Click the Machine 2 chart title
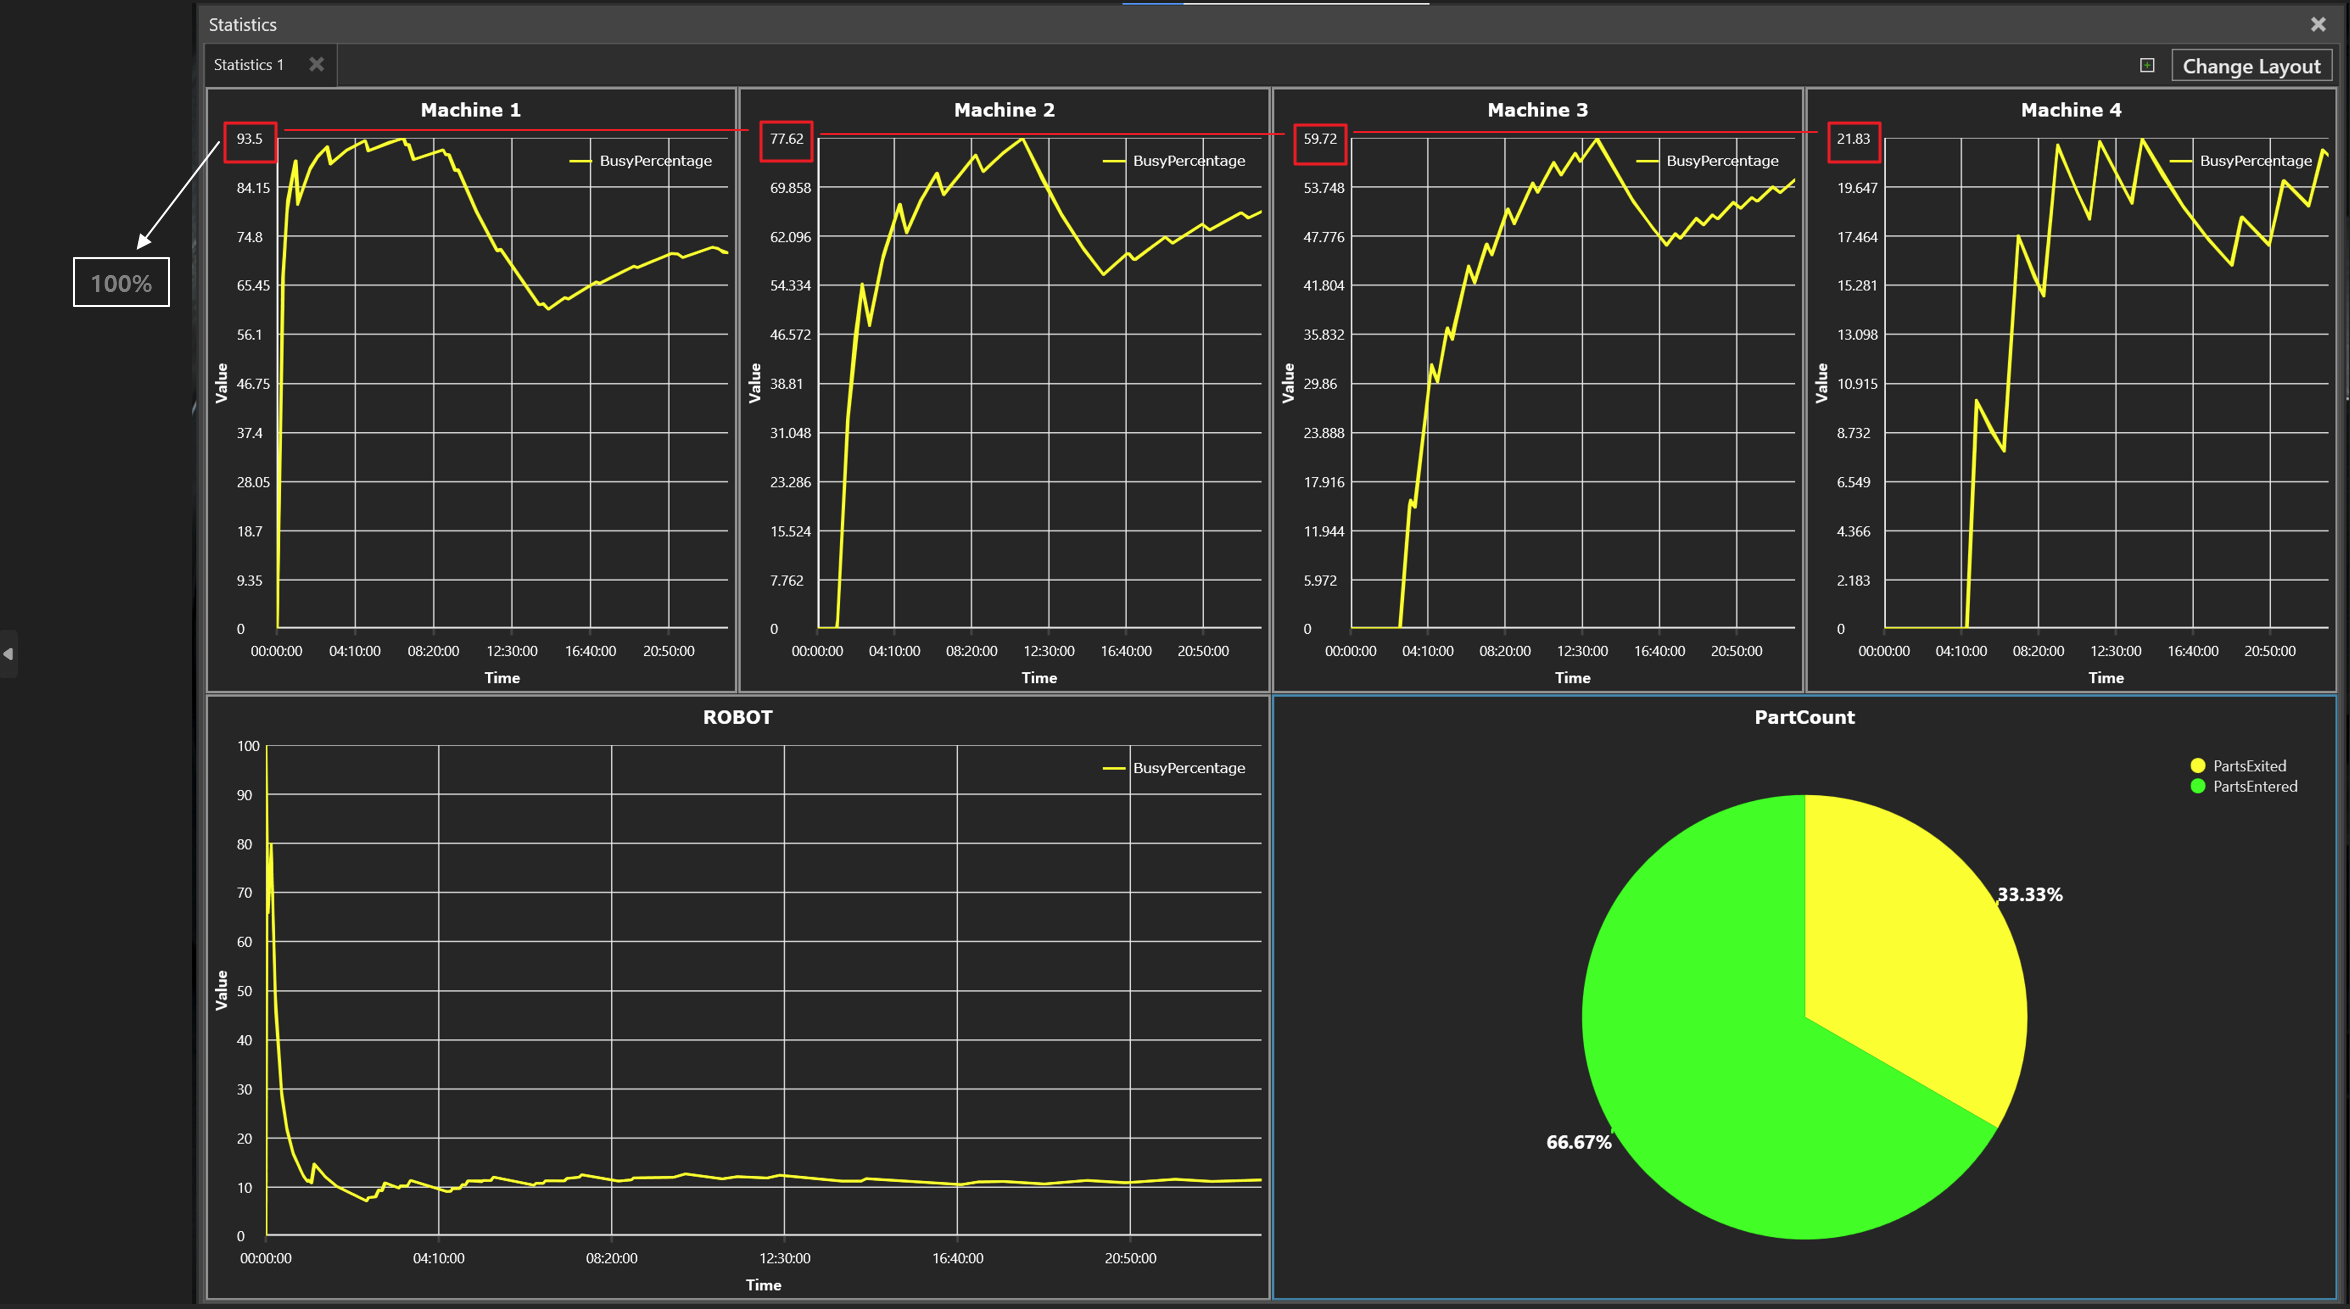The height and width of the screenshot is (1309, 2350). [x=1004, y=110]
